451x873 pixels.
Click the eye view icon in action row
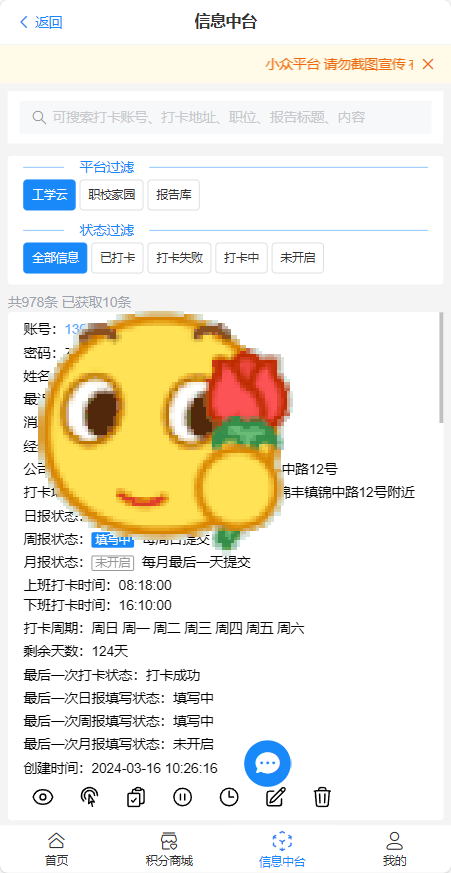[43, 797]
